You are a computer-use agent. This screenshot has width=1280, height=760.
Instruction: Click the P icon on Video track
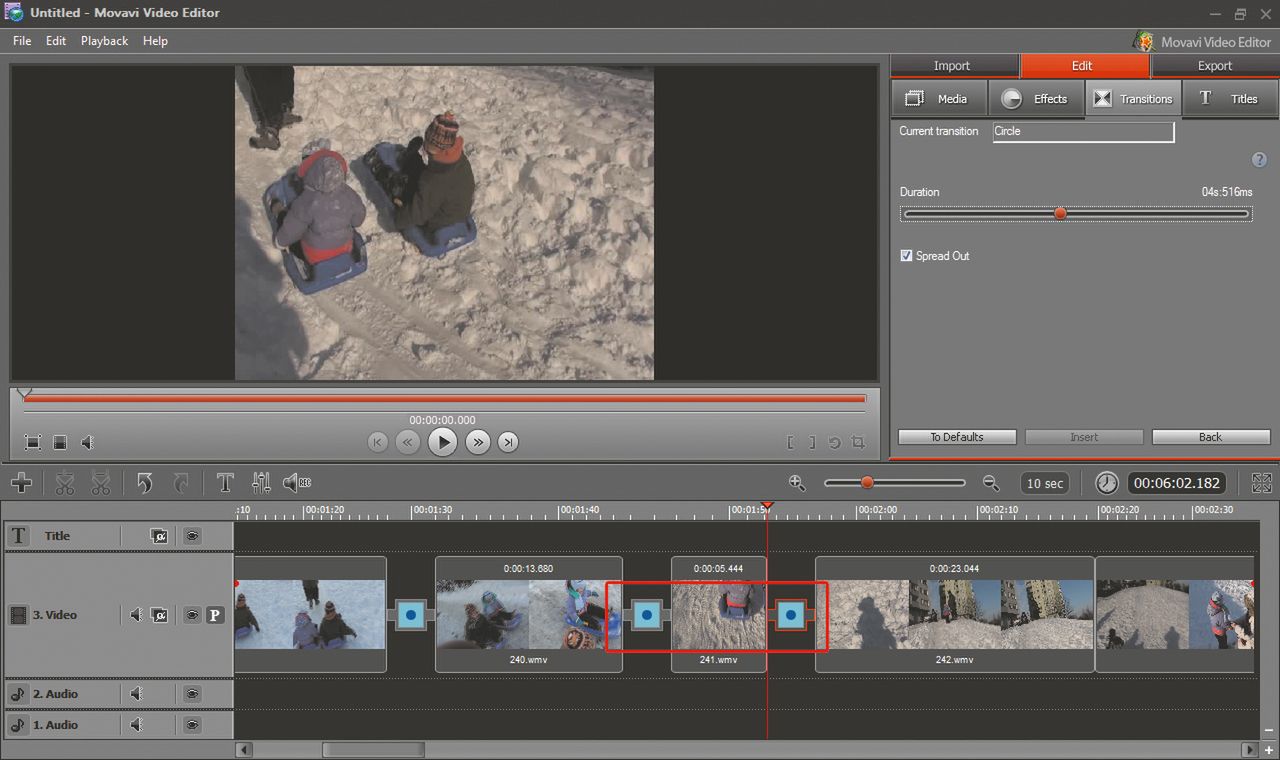point(214,615)
